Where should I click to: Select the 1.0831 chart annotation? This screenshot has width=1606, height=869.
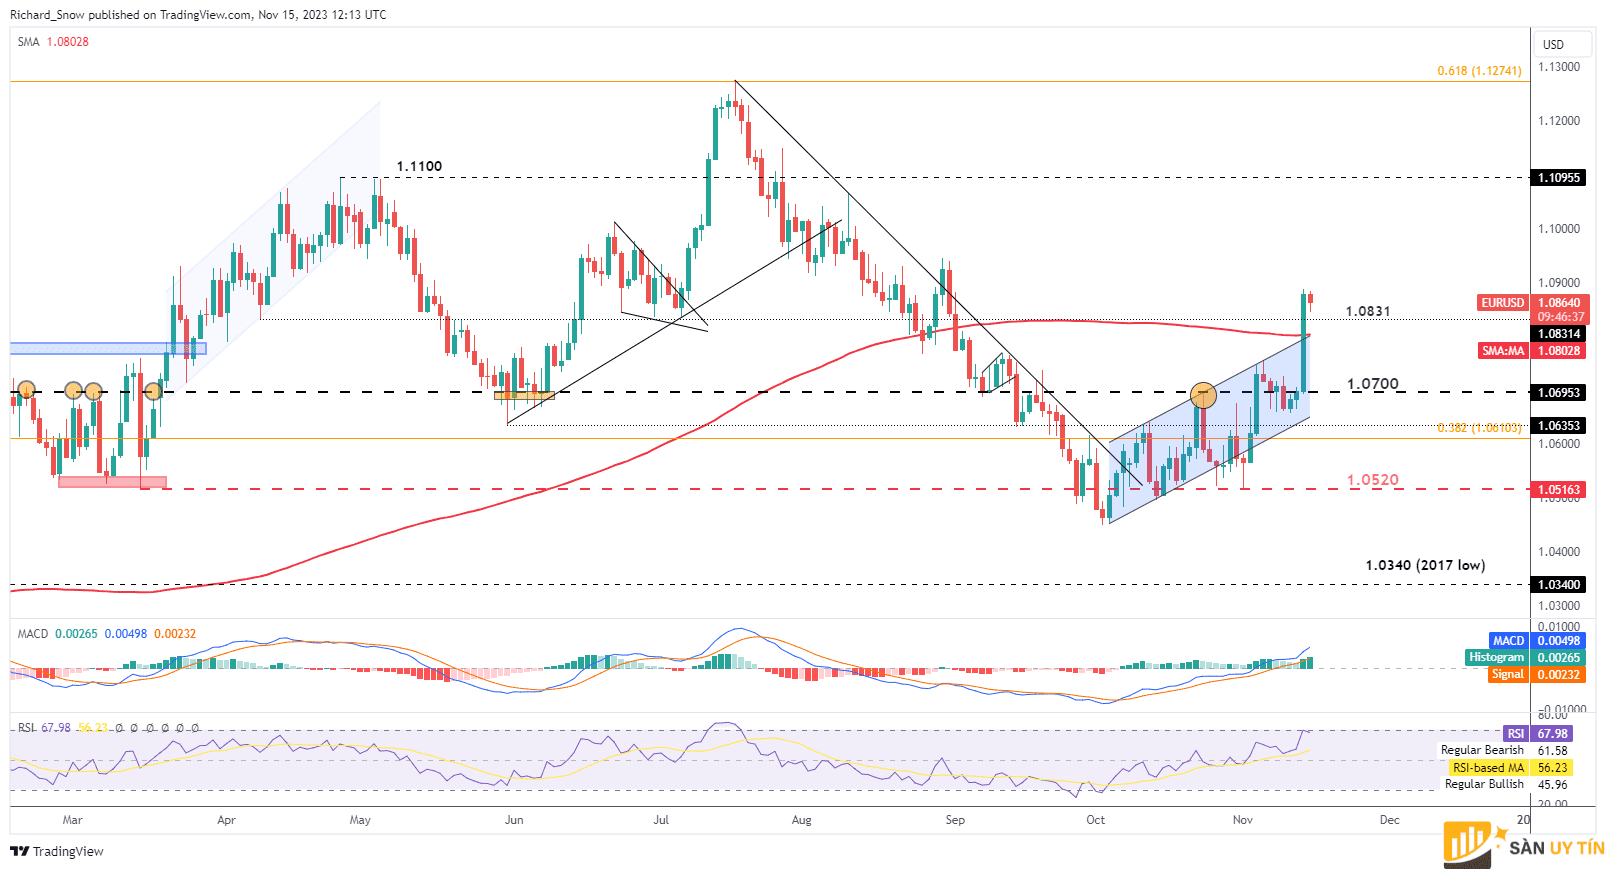1368,312
